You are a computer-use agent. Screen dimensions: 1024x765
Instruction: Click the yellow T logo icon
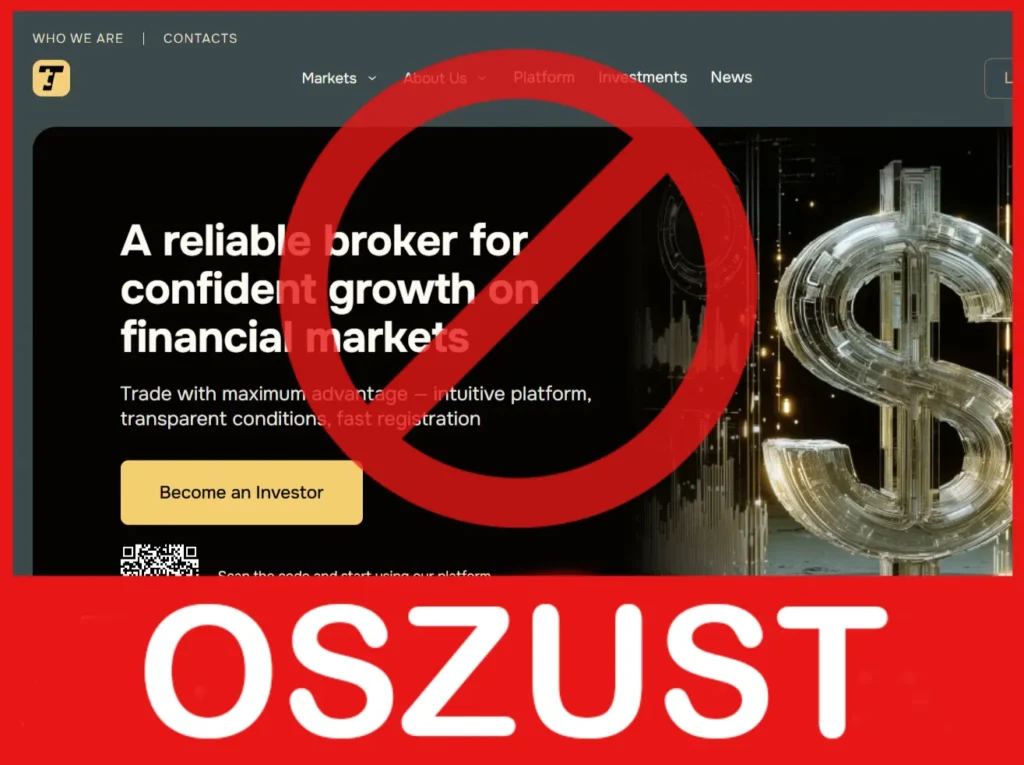pyautogui.click(x=51, y=78)
